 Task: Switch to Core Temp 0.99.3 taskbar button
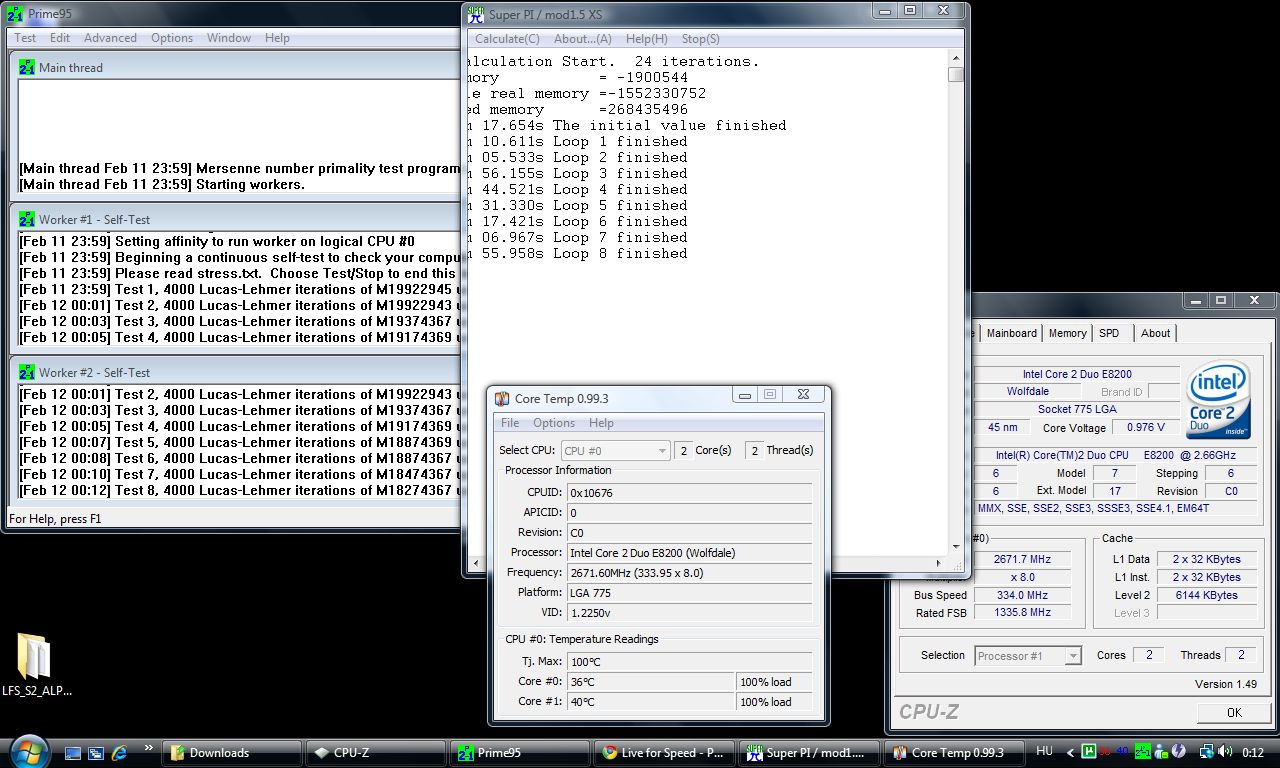(952, 753)
